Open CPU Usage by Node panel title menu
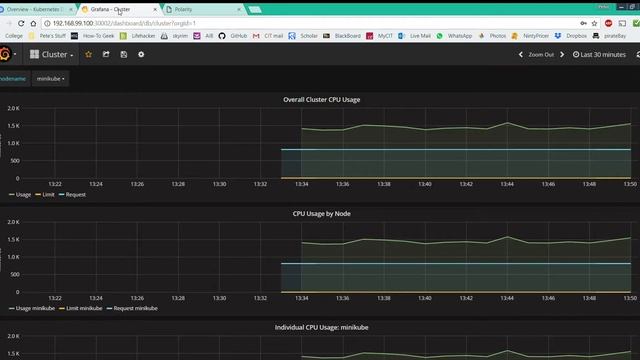Screen dimensions: 640x360 click(x=322, y=213)
